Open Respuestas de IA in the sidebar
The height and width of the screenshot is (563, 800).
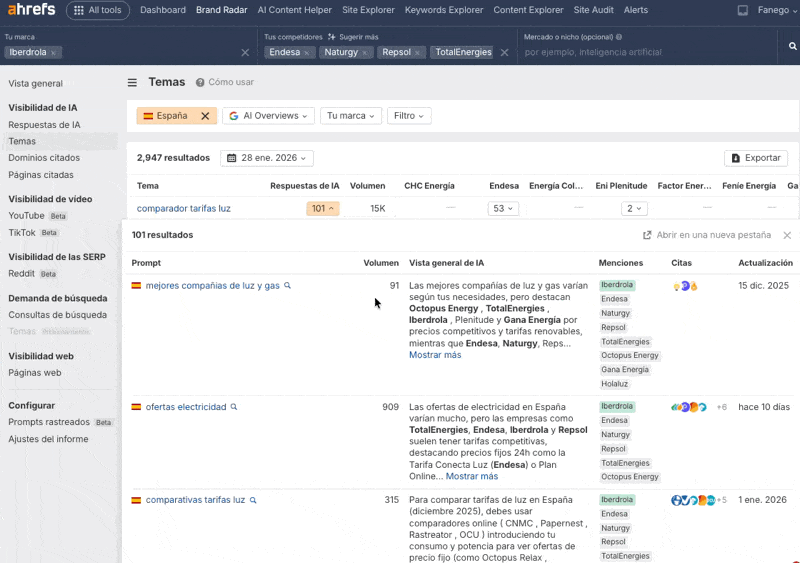click(x=44, y=125)
